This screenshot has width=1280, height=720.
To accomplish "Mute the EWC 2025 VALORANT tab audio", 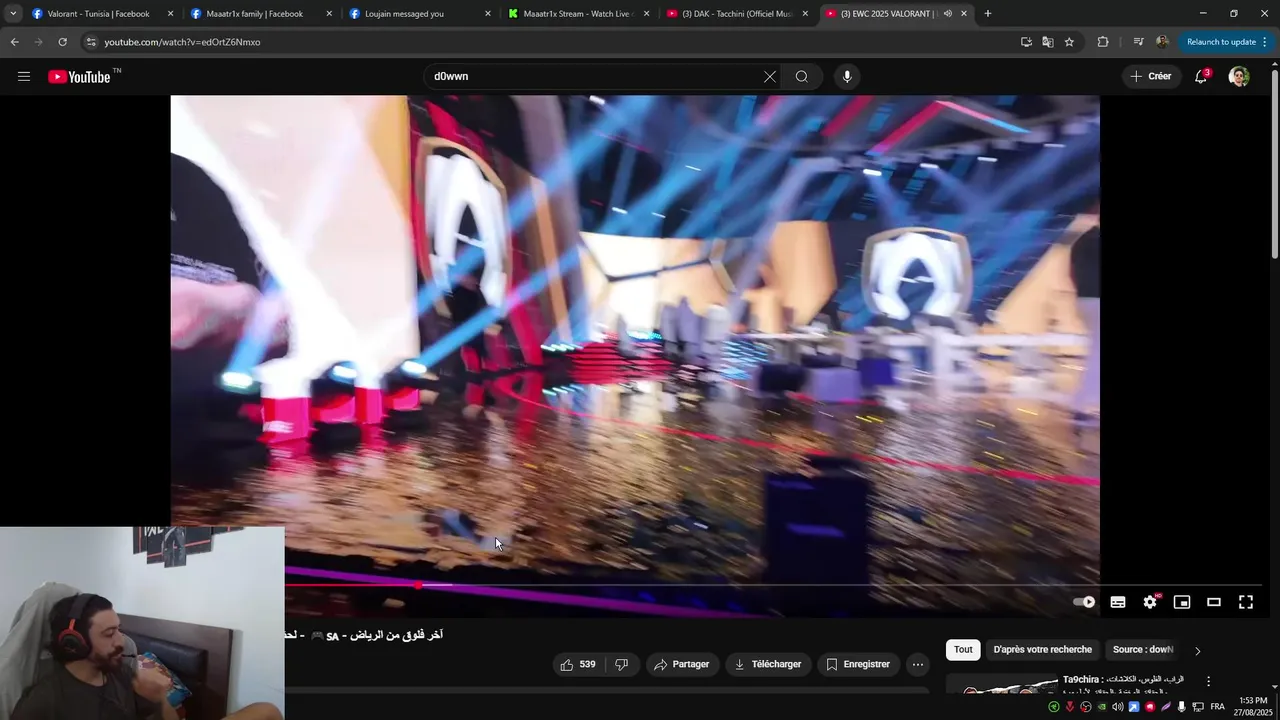I will (x=947, y=14).
